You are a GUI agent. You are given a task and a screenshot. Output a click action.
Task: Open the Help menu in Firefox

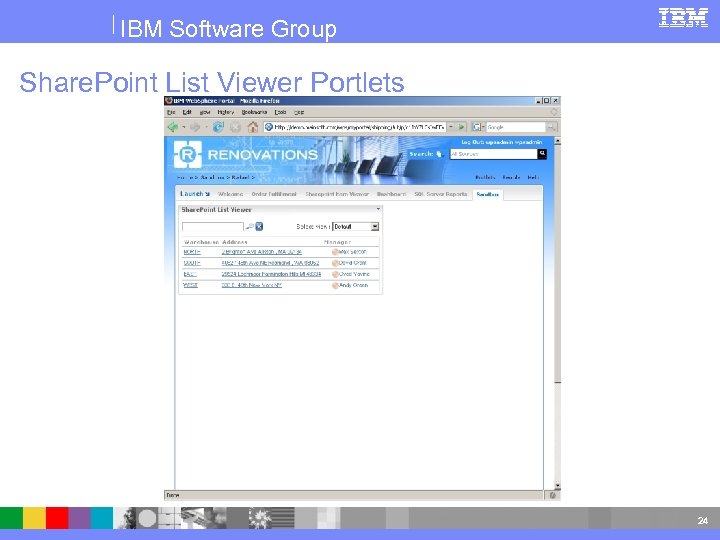pos(299,112)
